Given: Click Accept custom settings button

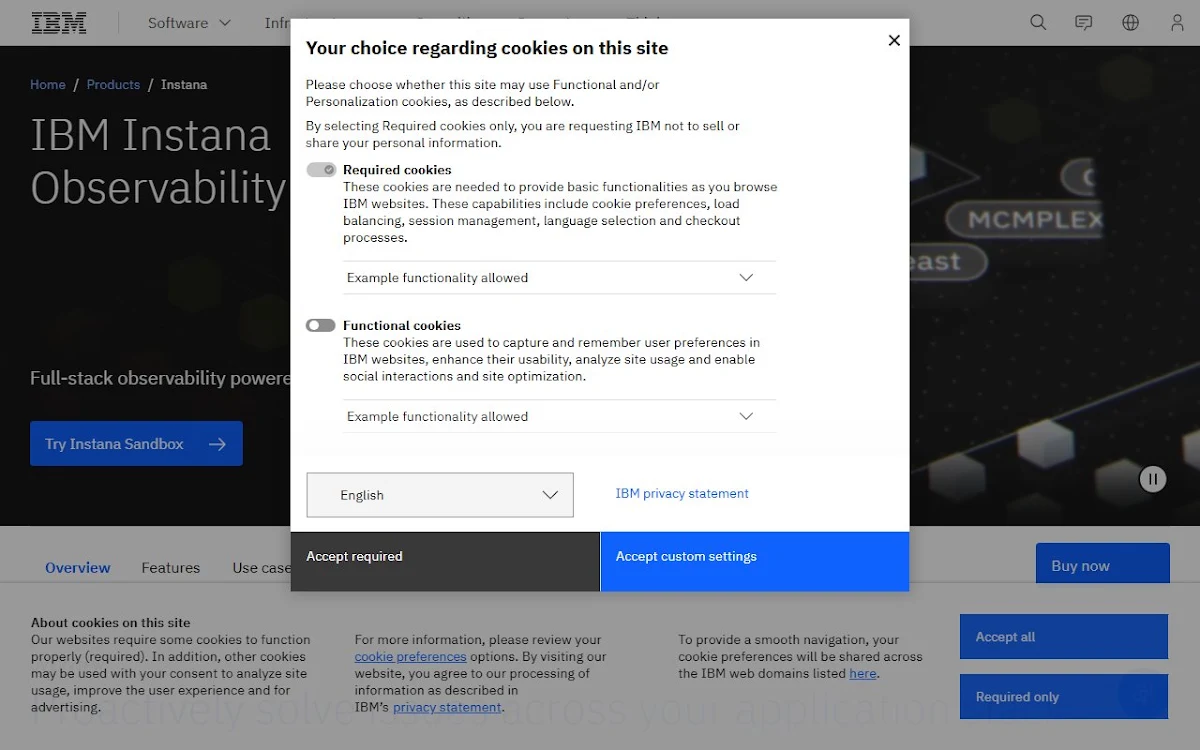Looking at the screenshot, I should tap(755, 561).
